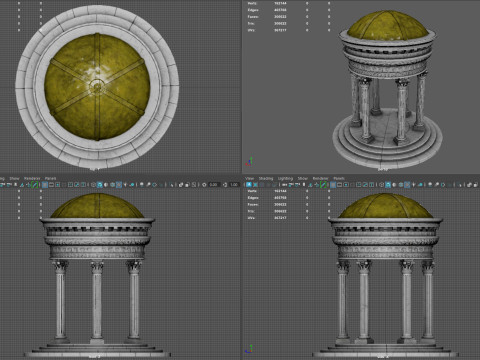Viewport: 480px width, 360px height.
Task: Click green Grease Pencil icon in lower-left panel
Action: point(35,184)
